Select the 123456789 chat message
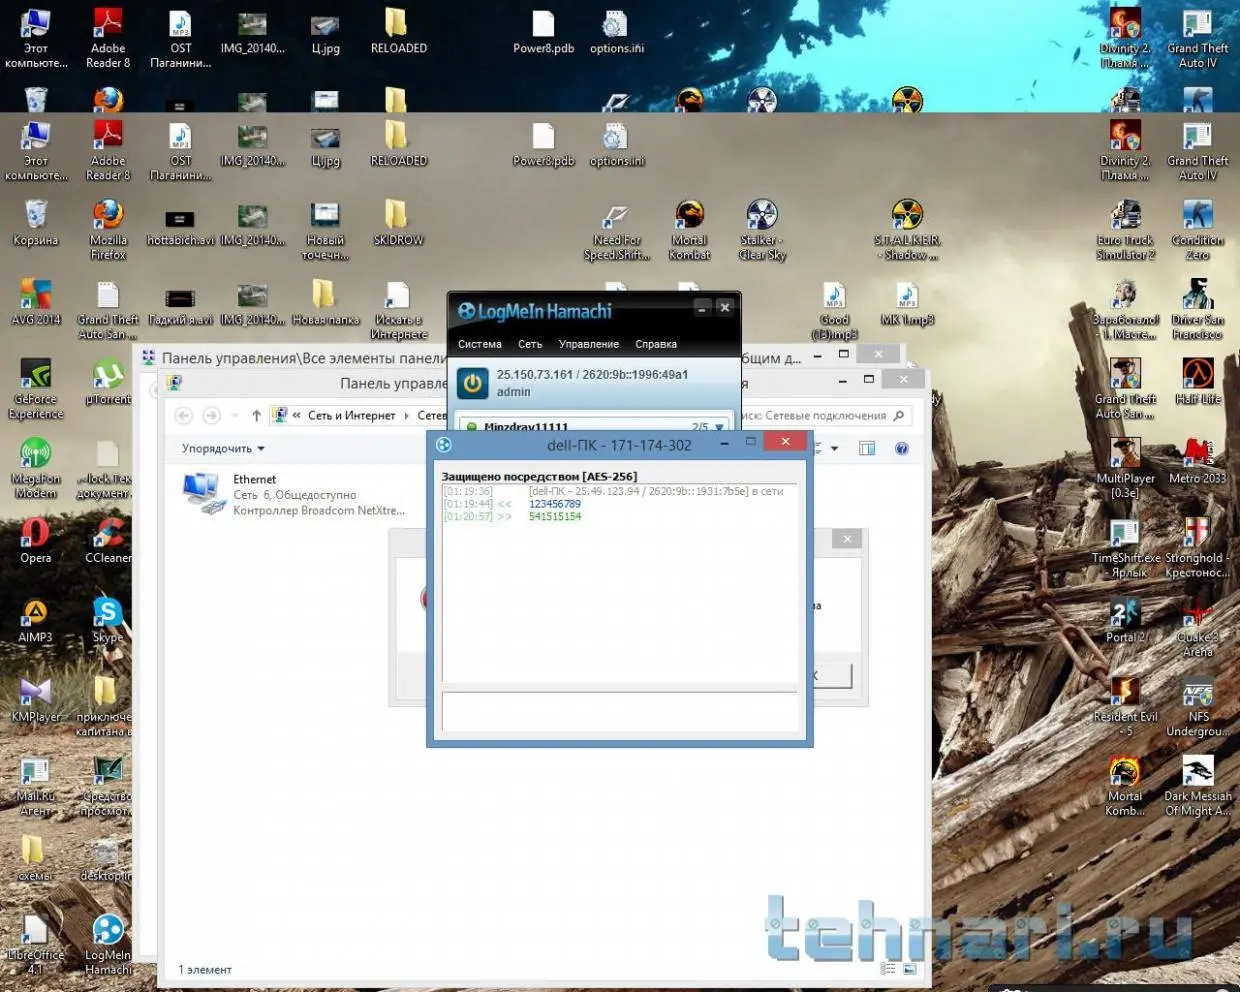The image size is (1240, 992). click(x=555, y=504)
